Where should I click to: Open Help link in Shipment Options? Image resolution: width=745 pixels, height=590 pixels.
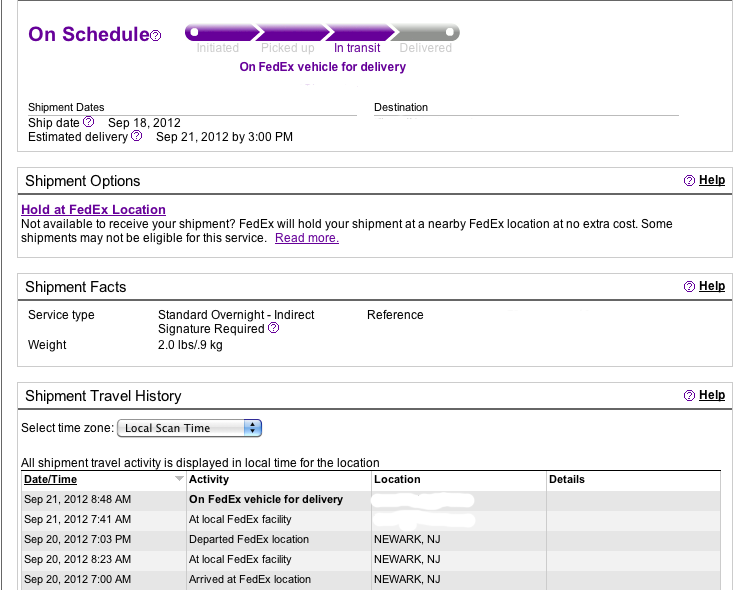point(712,180)
